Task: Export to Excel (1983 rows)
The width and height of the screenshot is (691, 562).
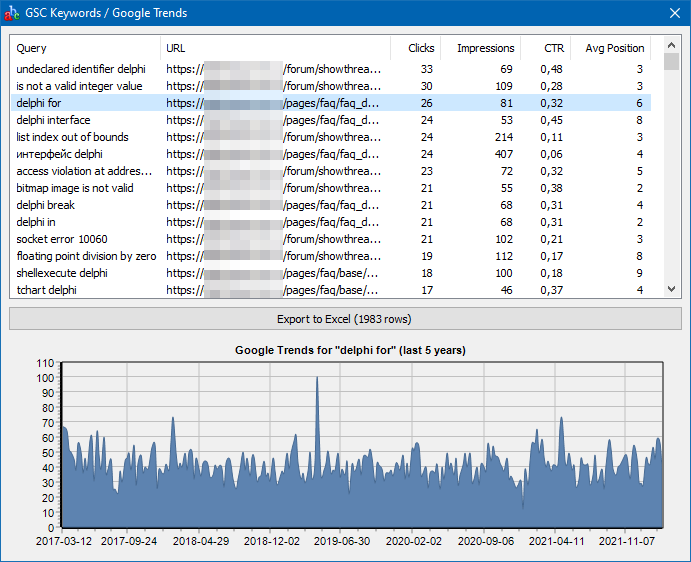Action: pos(345,319)
